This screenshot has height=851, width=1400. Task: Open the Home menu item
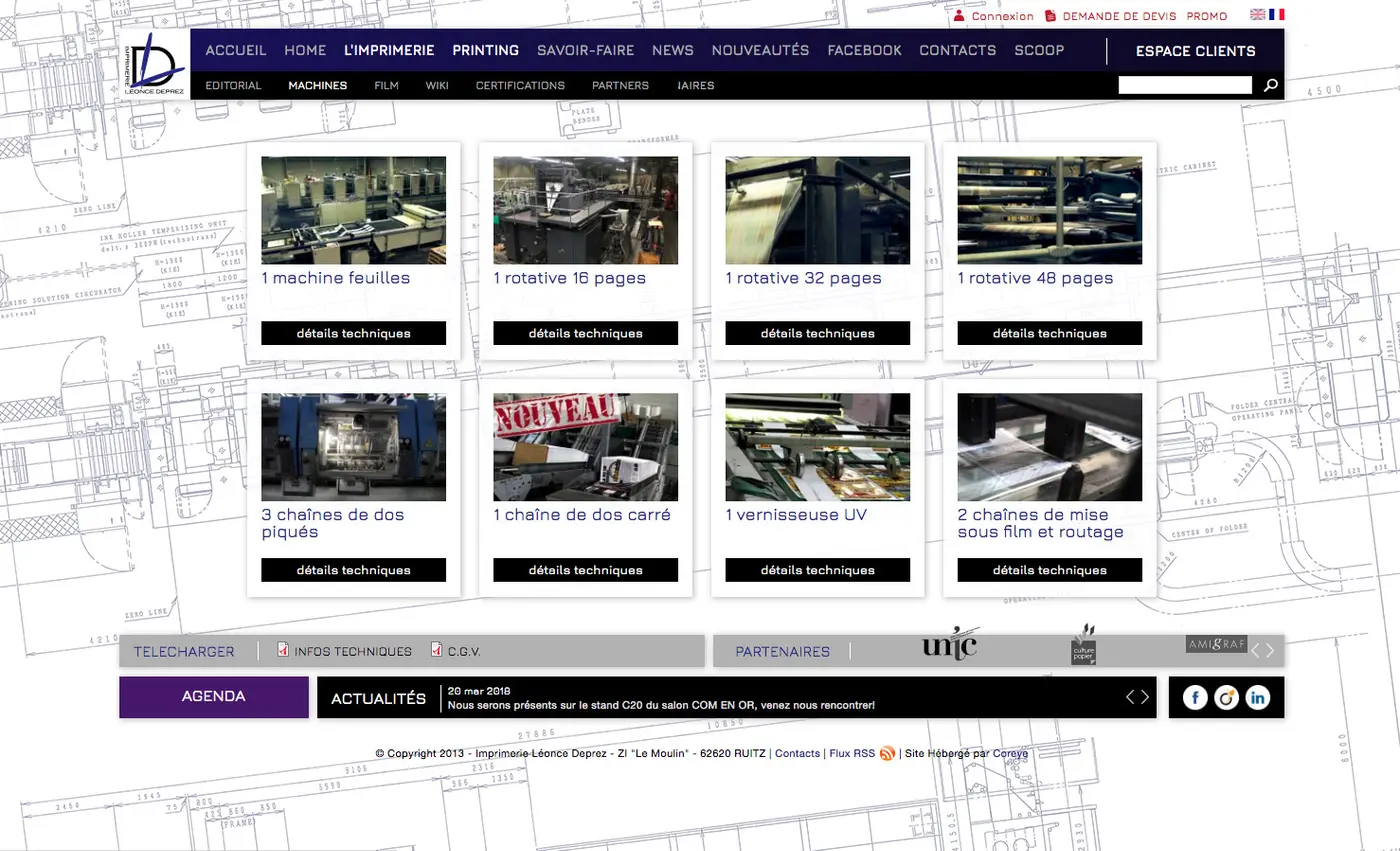(x=305, y=50)
